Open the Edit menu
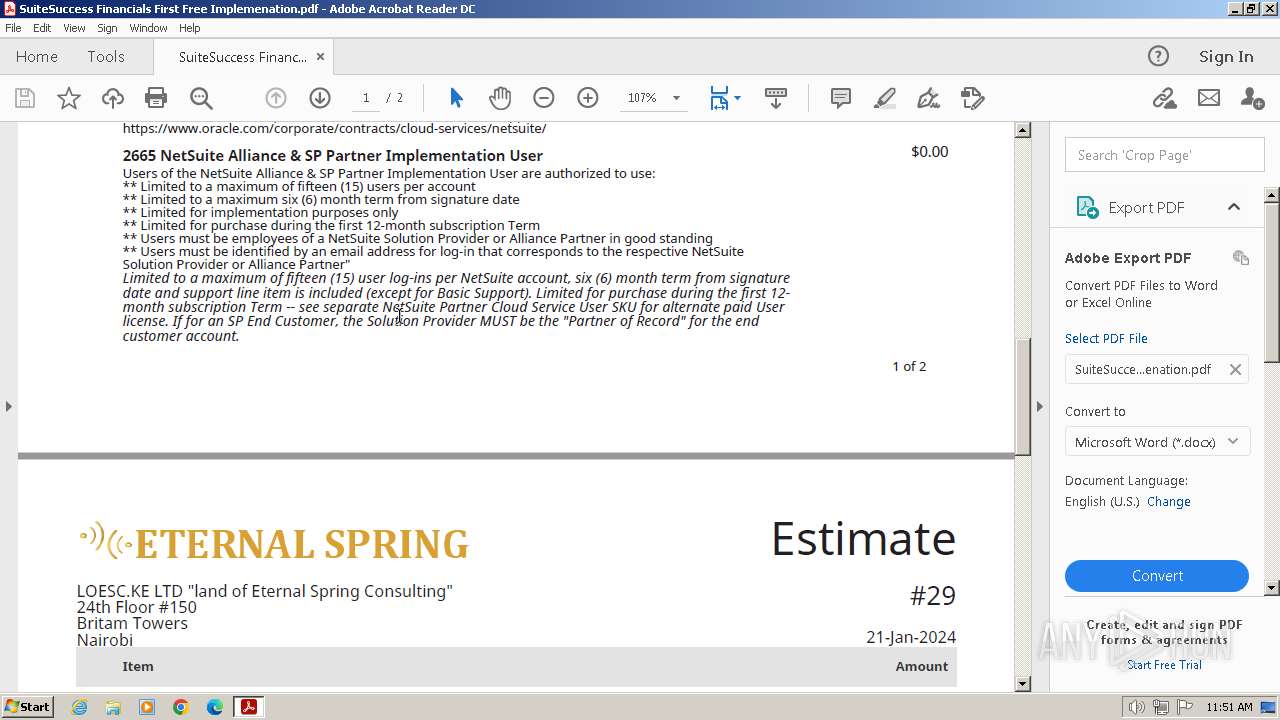 click(x=42, y=28)
